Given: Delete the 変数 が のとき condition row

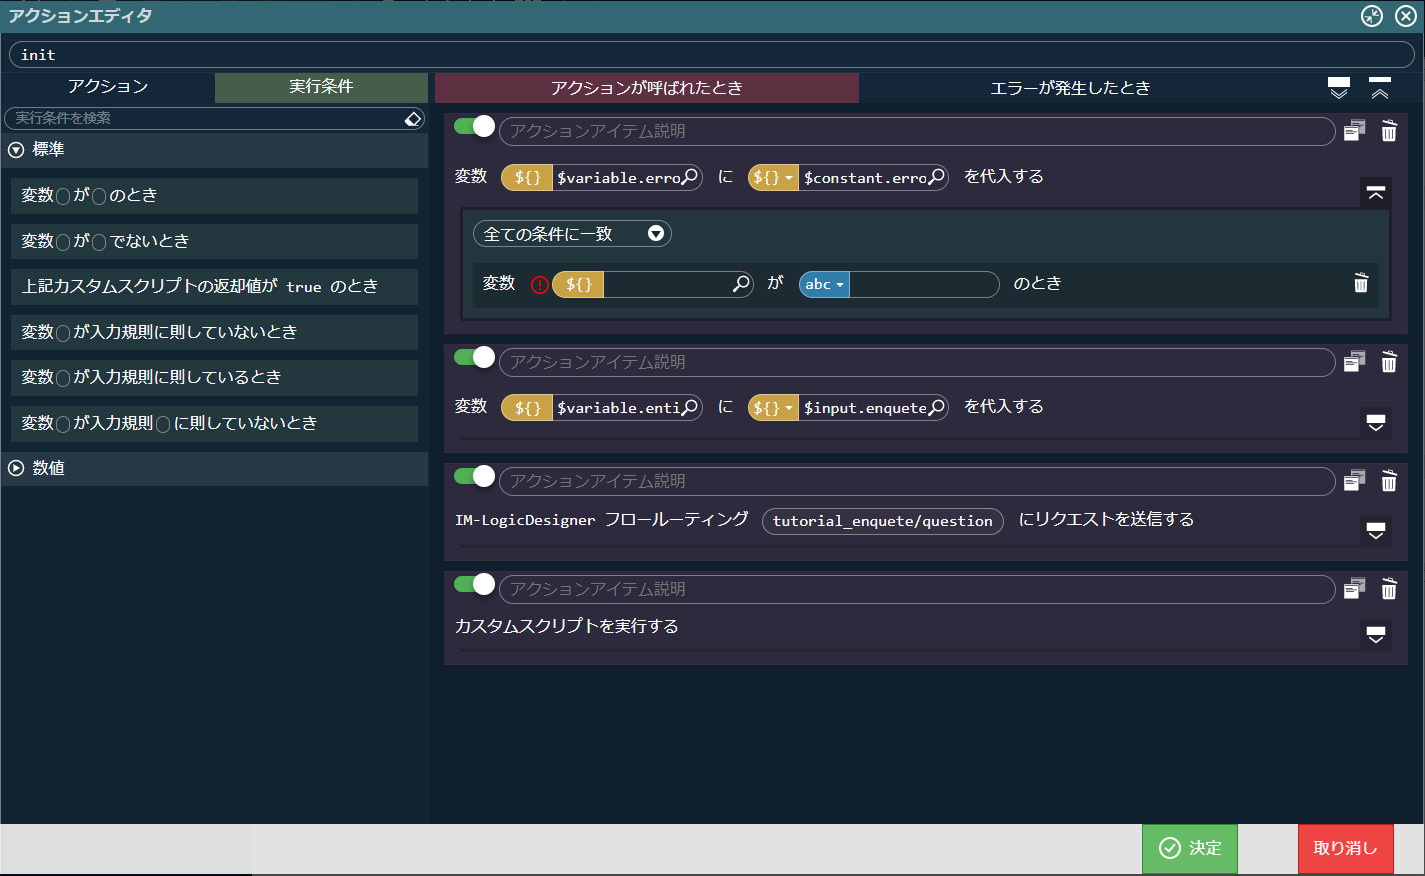Looking at the screenshot, I should [x=1361, y=283].
